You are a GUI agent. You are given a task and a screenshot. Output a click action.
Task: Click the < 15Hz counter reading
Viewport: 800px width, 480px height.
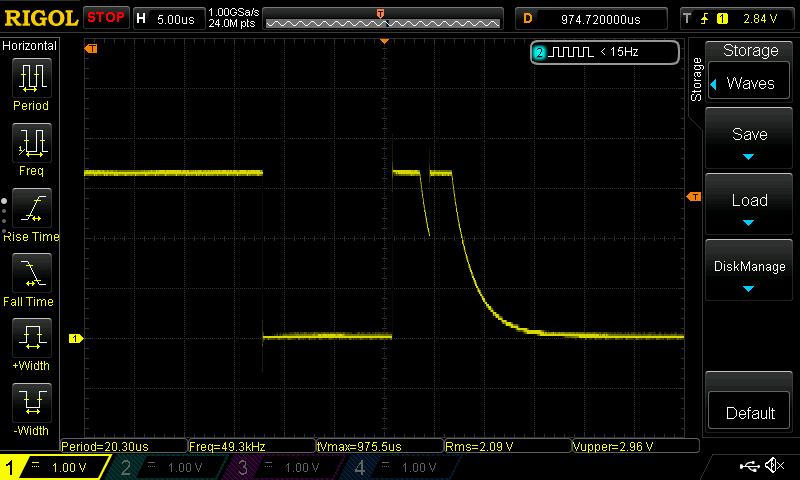[x=619, y=52]
